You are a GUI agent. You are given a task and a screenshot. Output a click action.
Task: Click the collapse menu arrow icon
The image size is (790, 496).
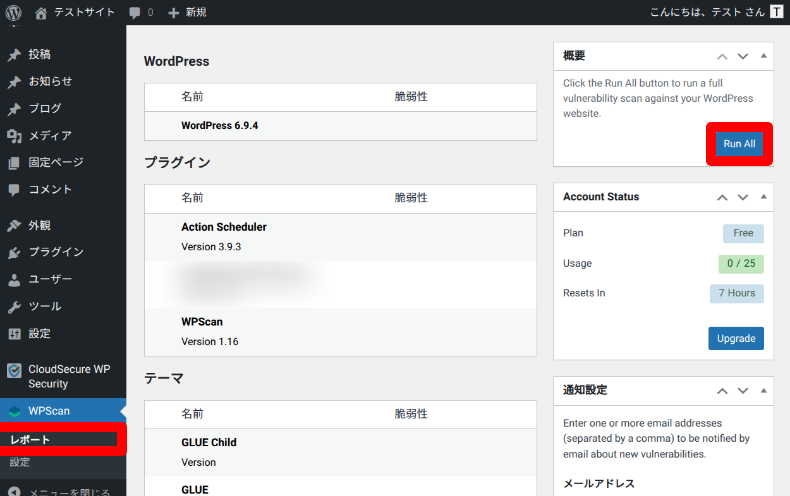coord(14,492)
